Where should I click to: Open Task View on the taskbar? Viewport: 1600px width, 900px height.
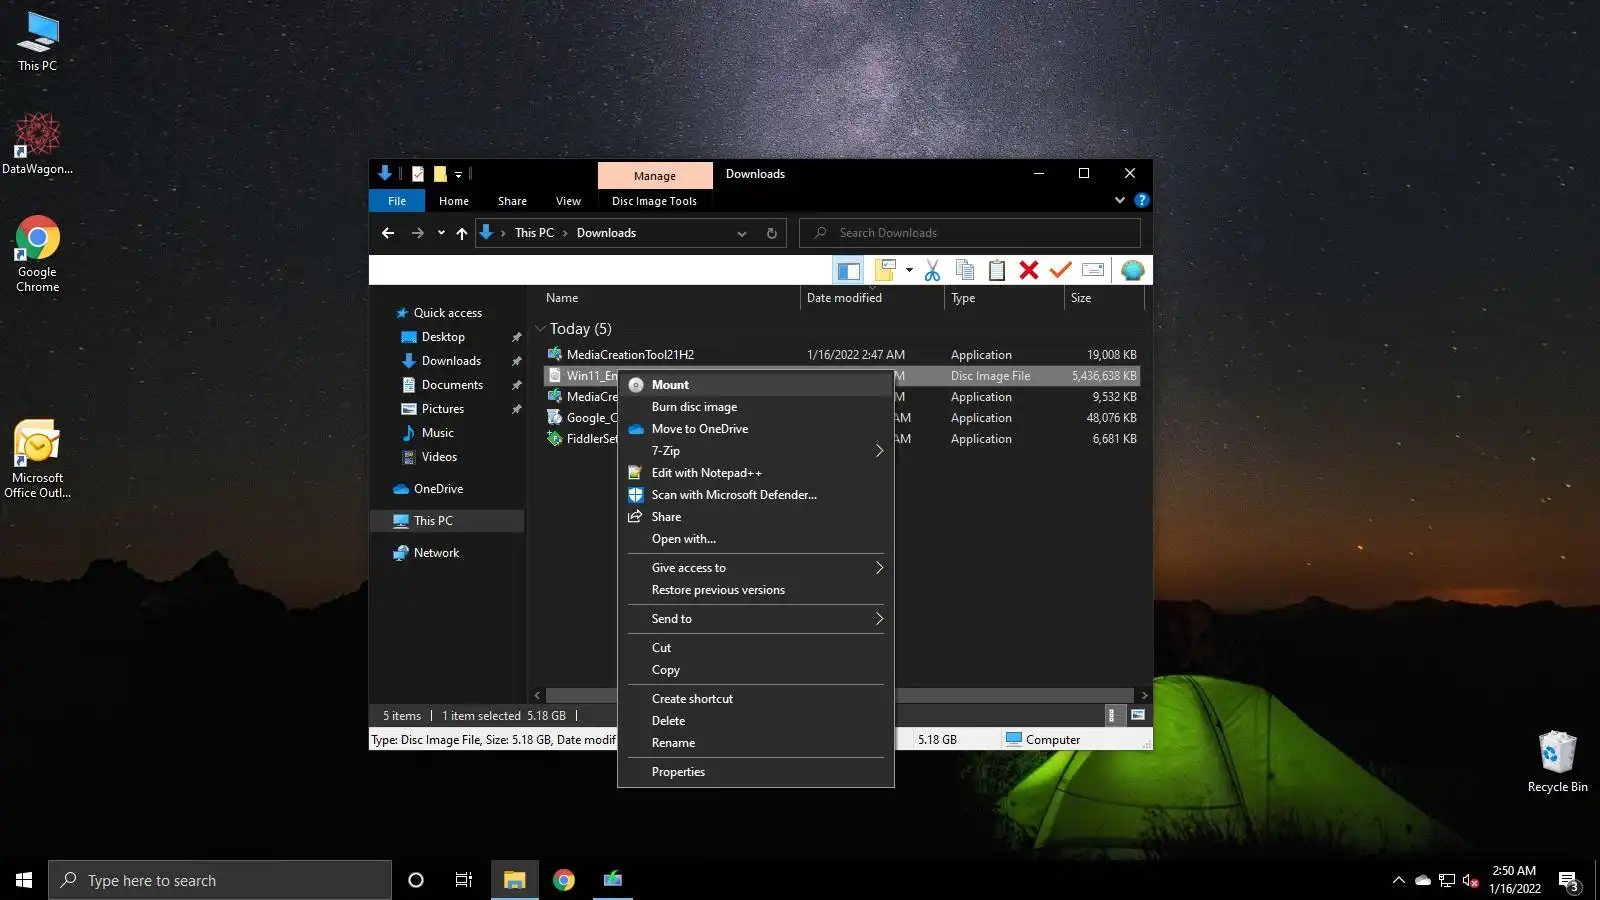(x=463, y=880)
